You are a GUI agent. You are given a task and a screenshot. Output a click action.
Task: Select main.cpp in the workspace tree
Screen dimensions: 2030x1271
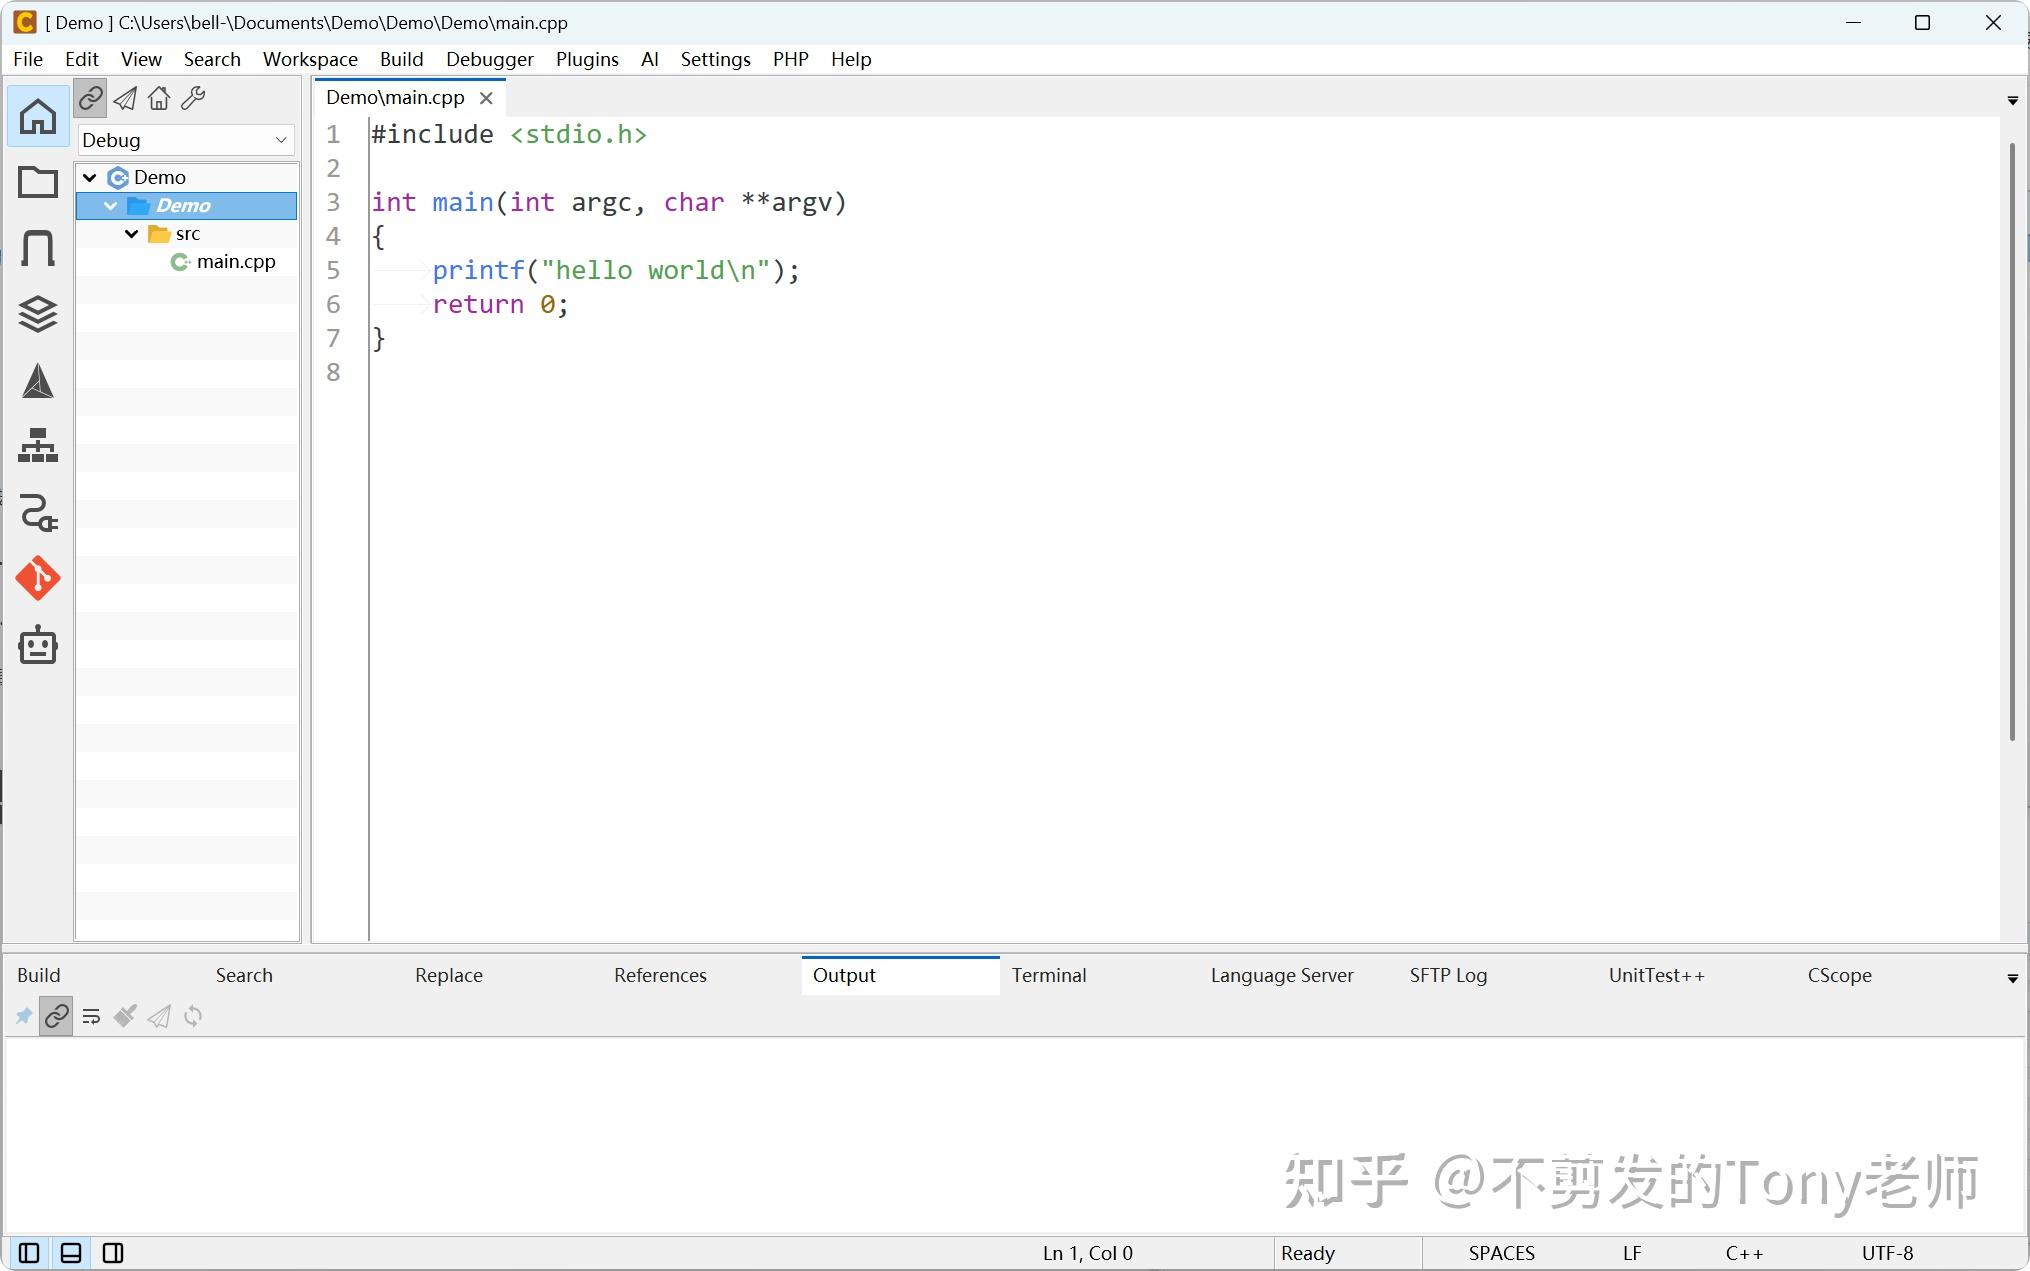pyautogui.click(x=236, y=261)
